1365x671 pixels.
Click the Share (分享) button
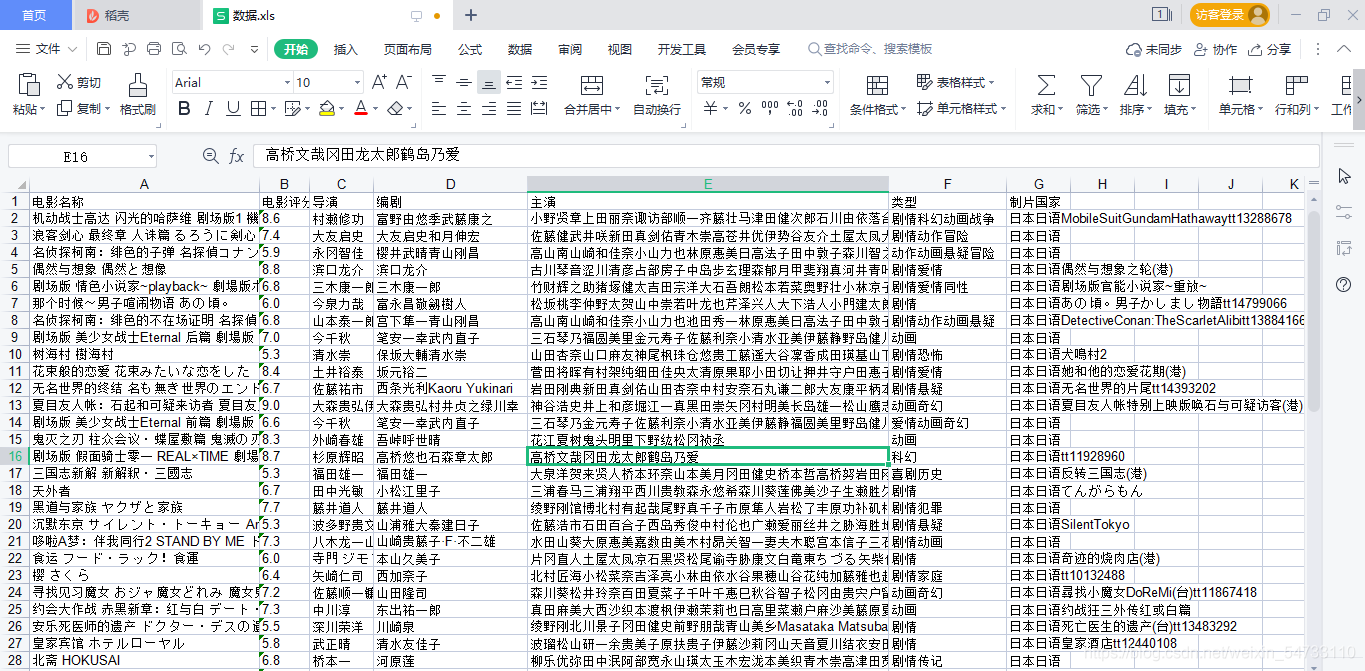pyautogui.click(x=1270, y=49)
